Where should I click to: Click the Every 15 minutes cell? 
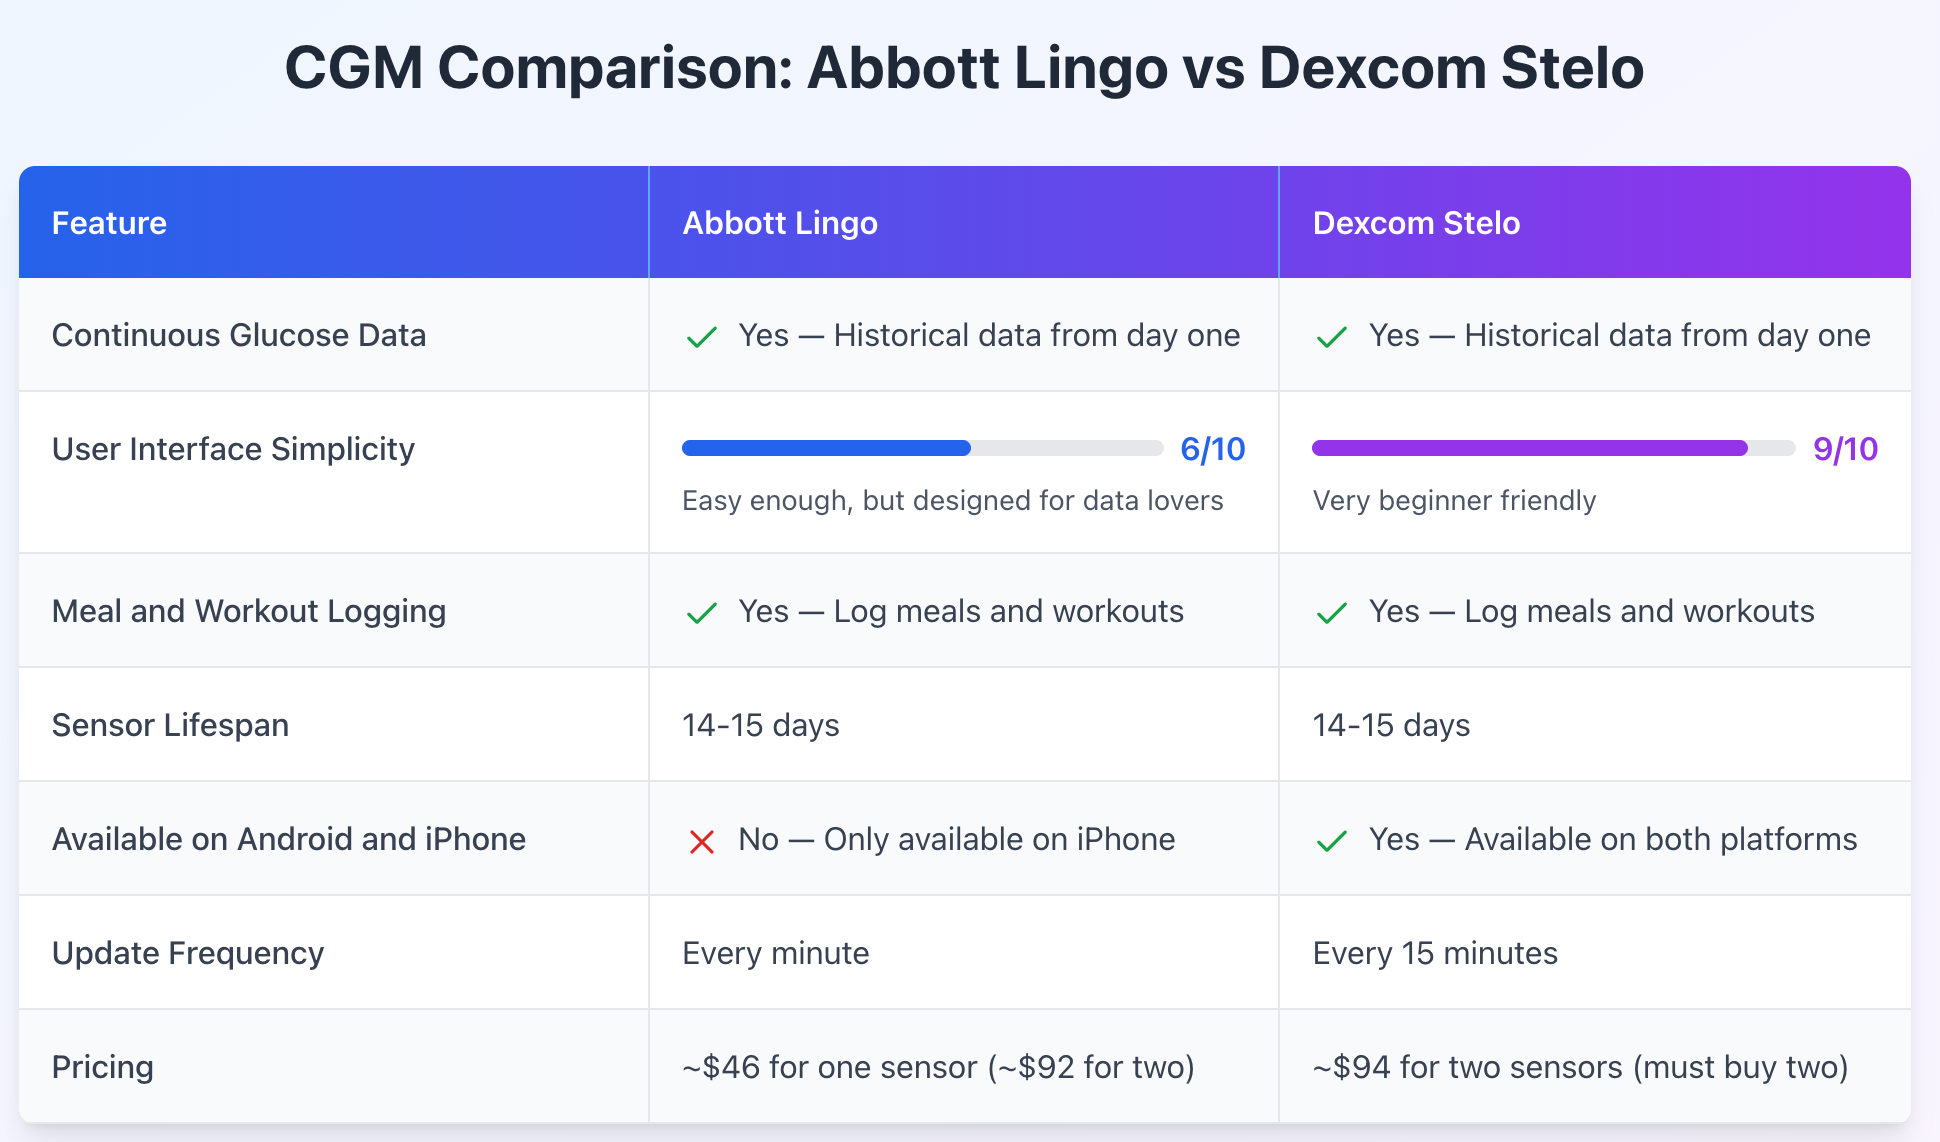1435,953
